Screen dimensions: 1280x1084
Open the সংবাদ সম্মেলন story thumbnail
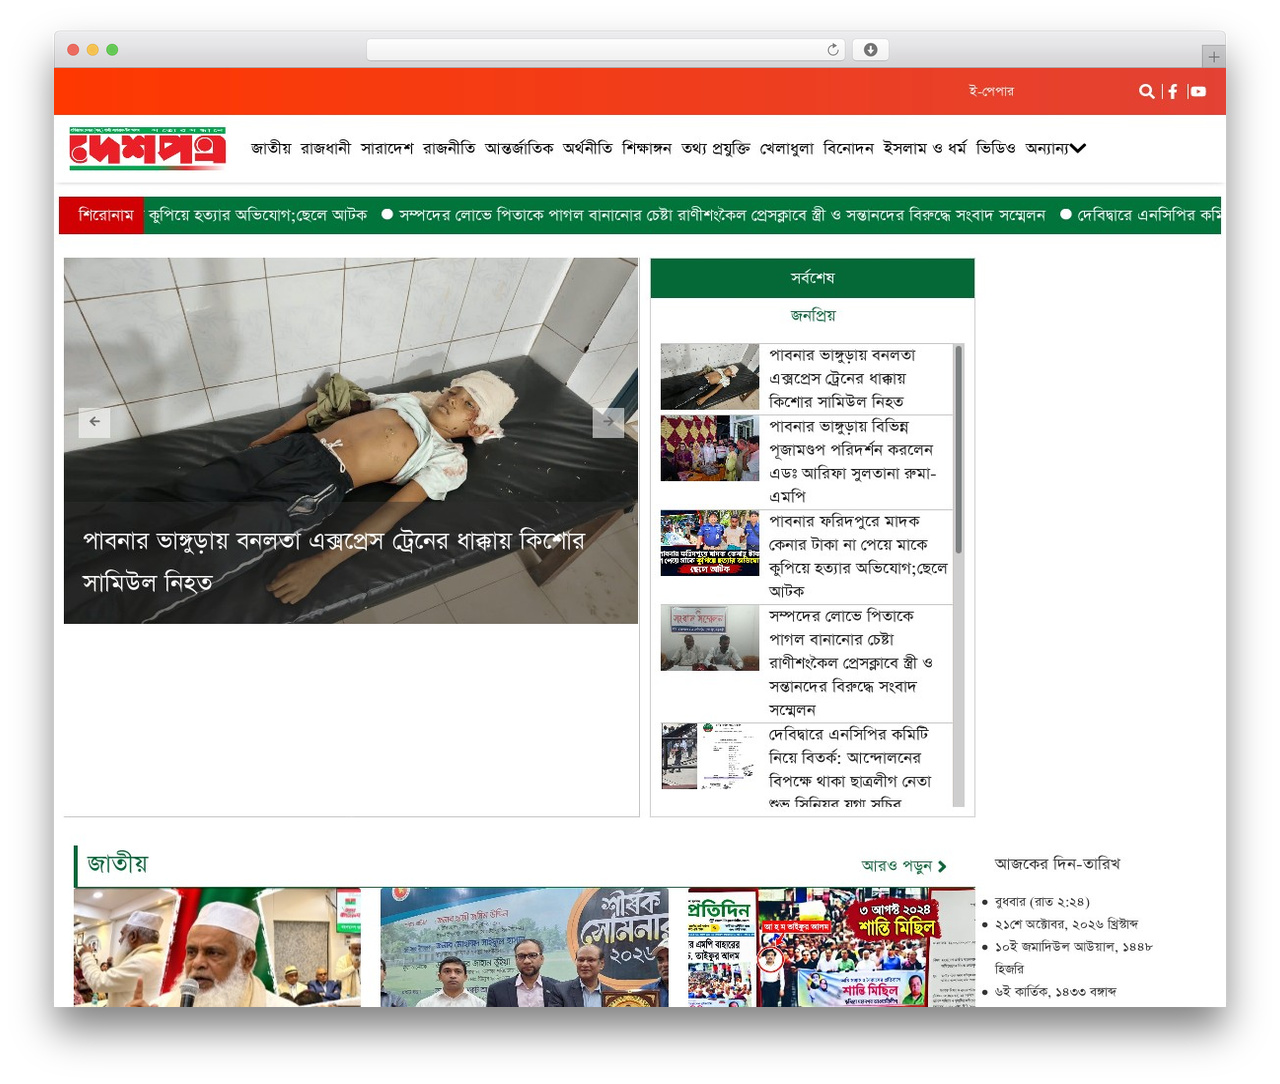pyautogui.click(x=710, y=638)
